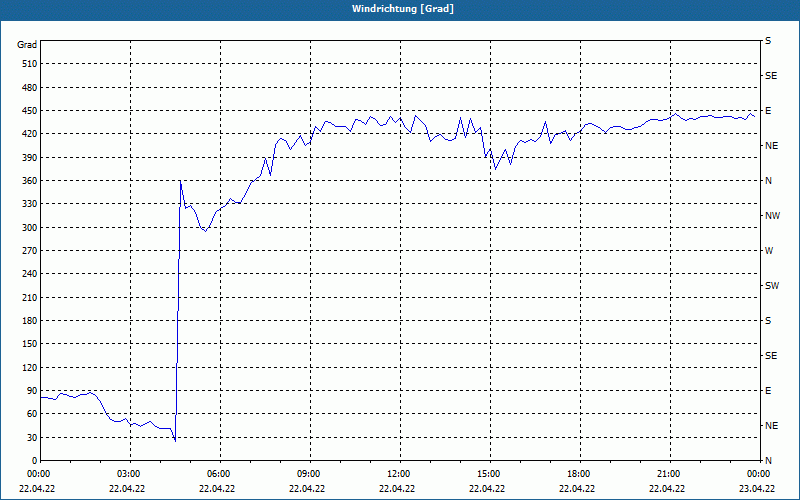The width and height of the screenshot is (800, 500).
Task: Select the '06:00' time label
Action: (219, 474)
